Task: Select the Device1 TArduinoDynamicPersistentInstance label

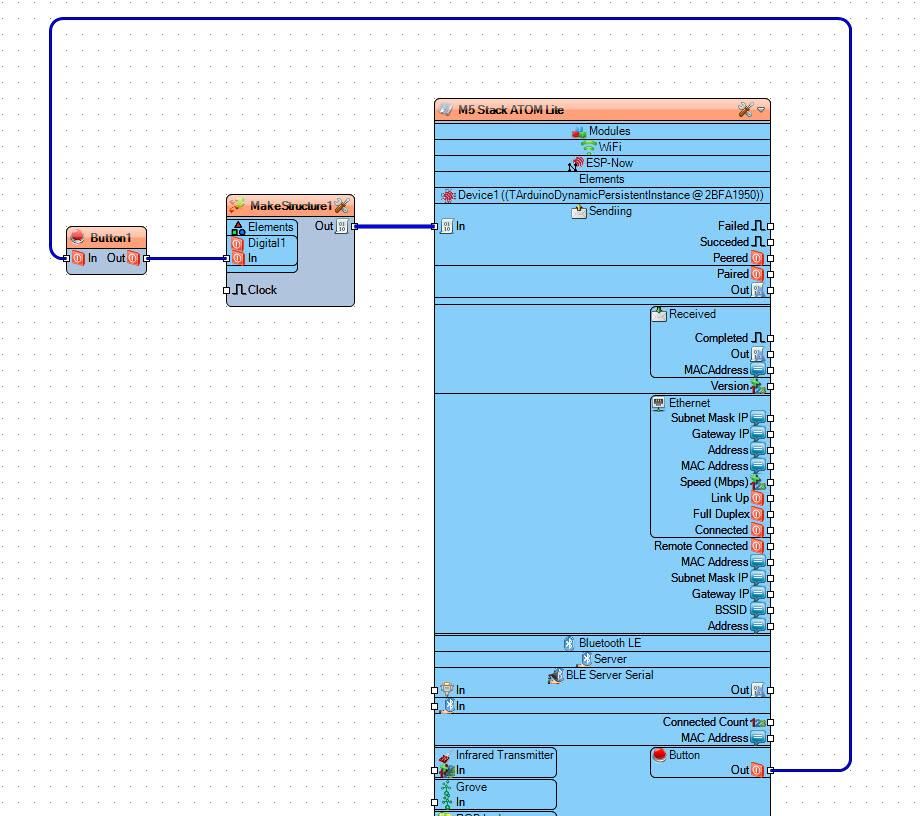Action: pyautogui.click(x=611, y=195)
